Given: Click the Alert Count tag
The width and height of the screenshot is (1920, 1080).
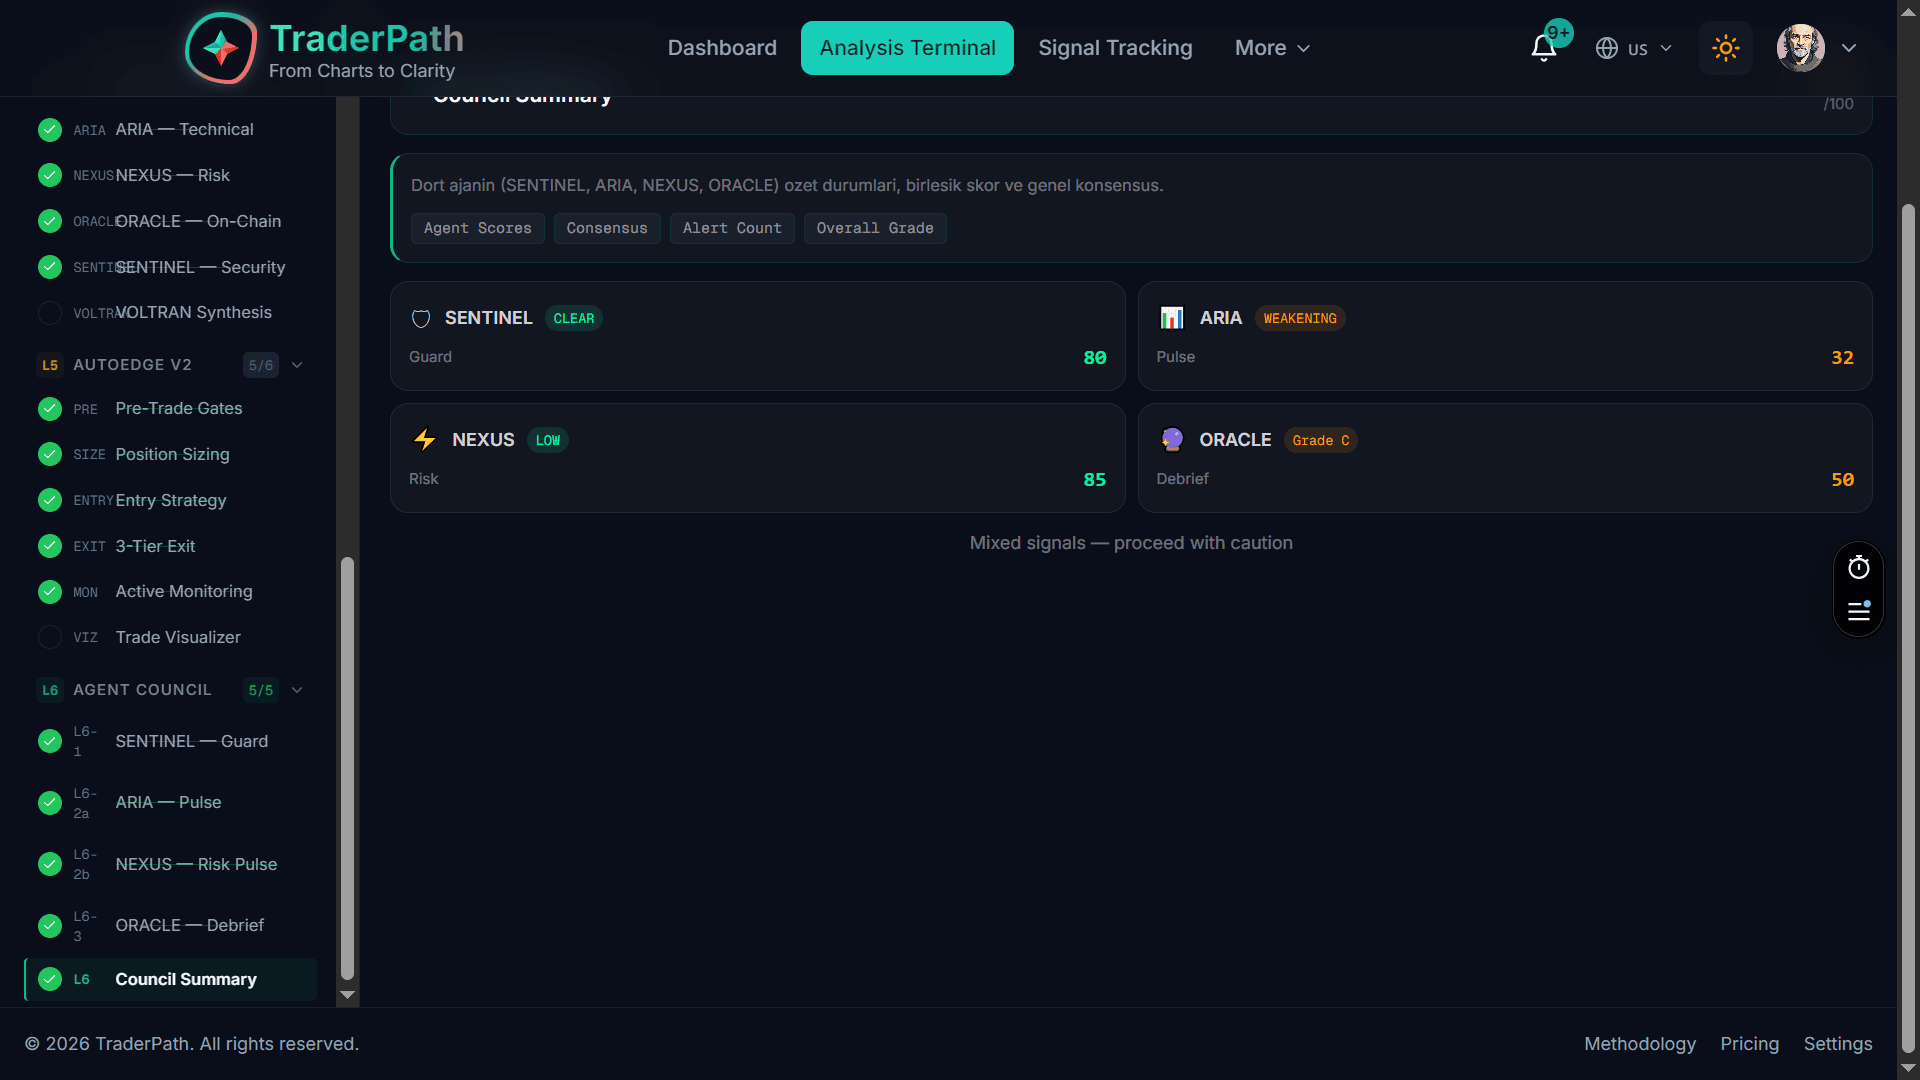Looking at the screenshot, I should click(732, 229).
